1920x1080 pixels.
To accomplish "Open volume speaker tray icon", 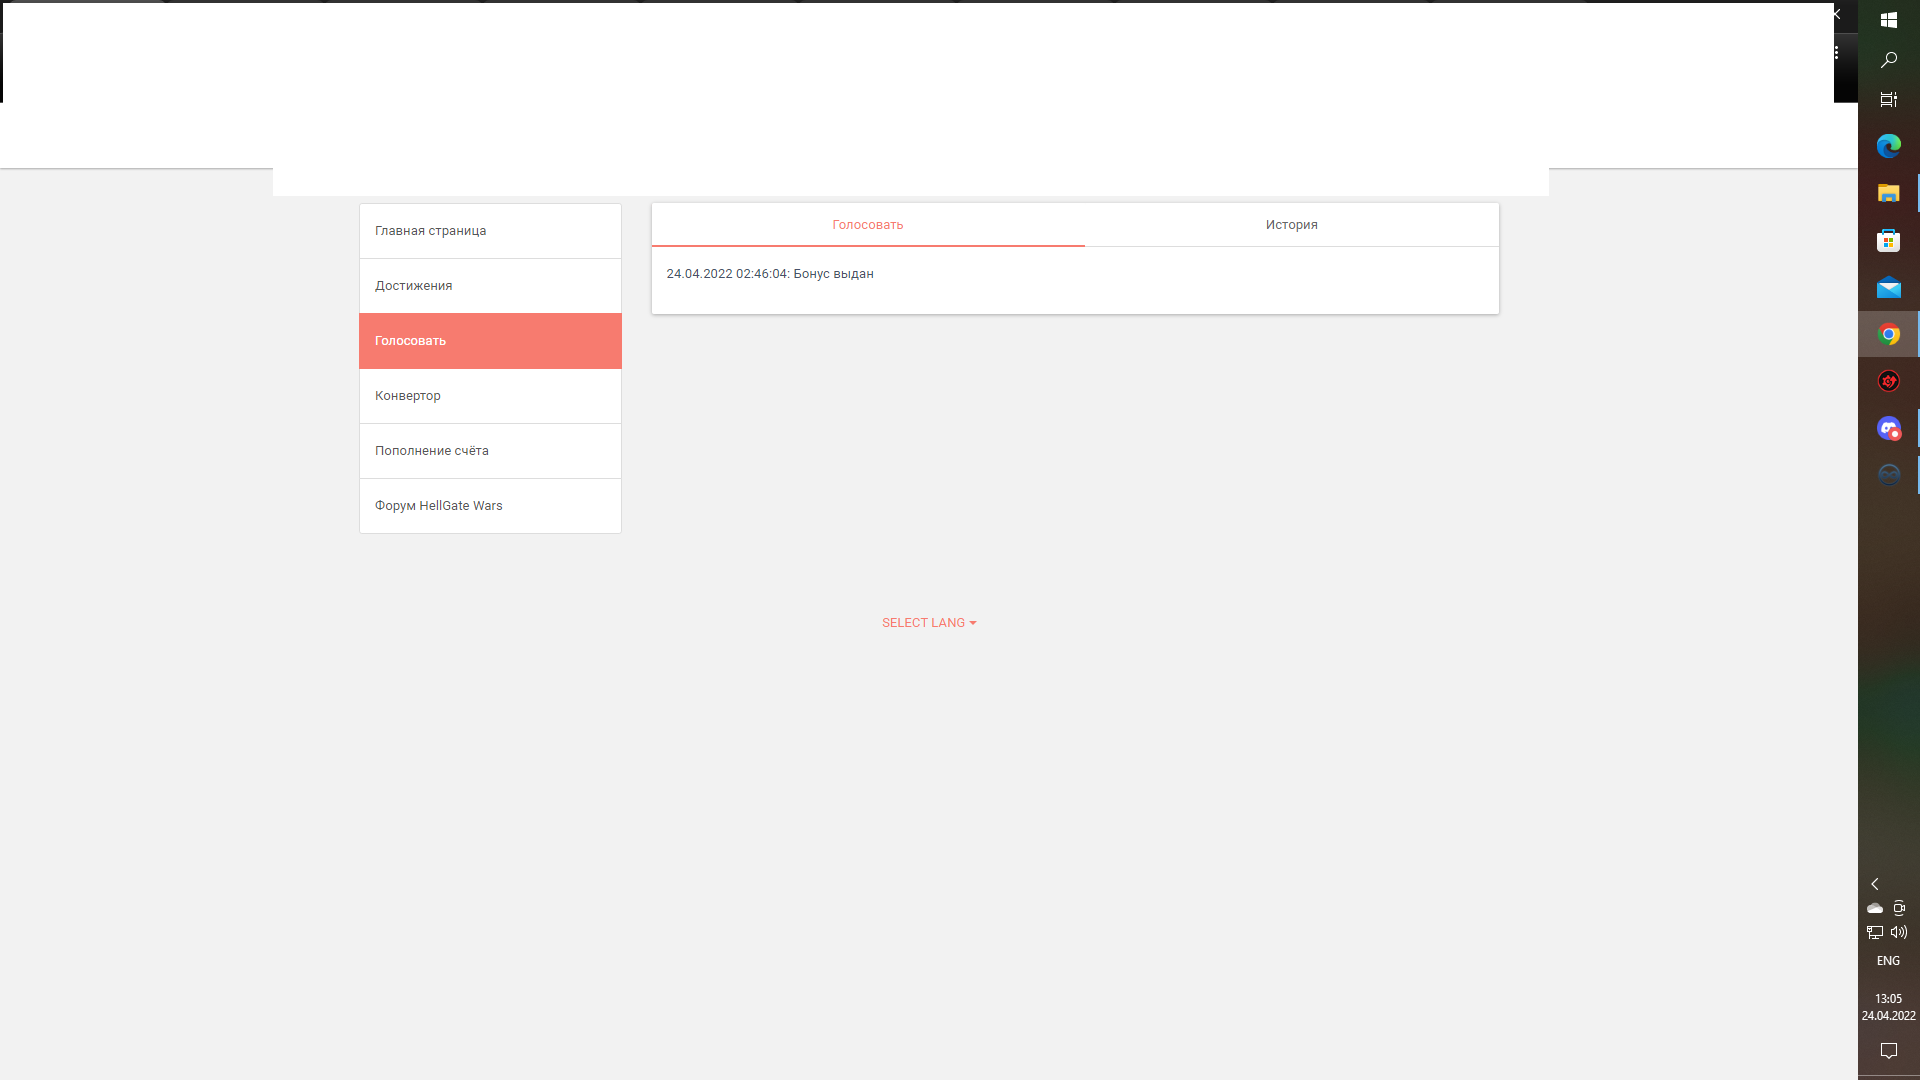I will pyautogui.click(x=1899, y=932).
